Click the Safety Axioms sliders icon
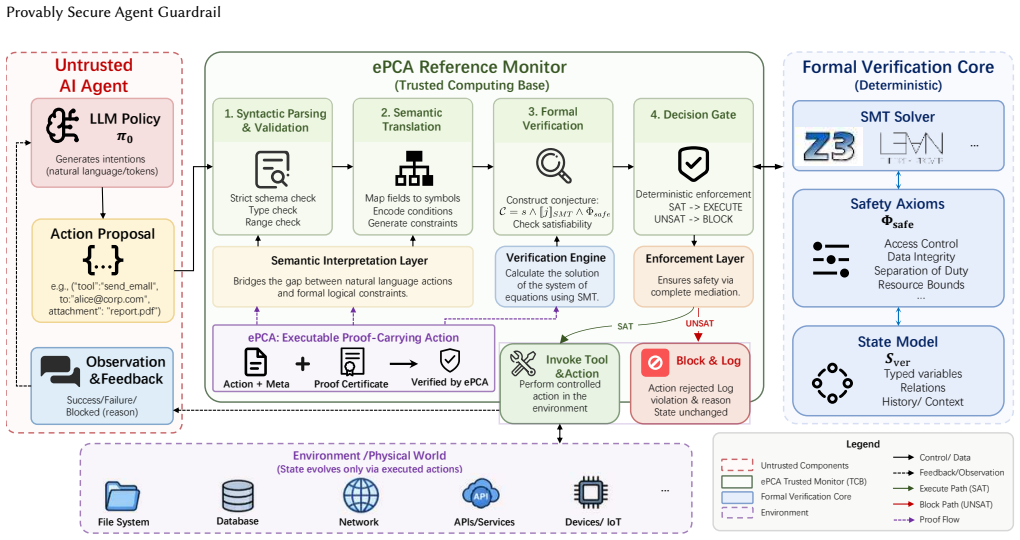This screenshot has height=540, width=1020. [x=831, y=260]
